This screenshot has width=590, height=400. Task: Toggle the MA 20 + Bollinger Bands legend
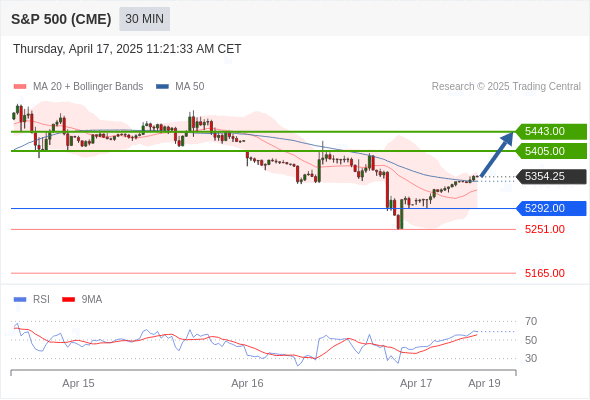(x=88, y=87)
